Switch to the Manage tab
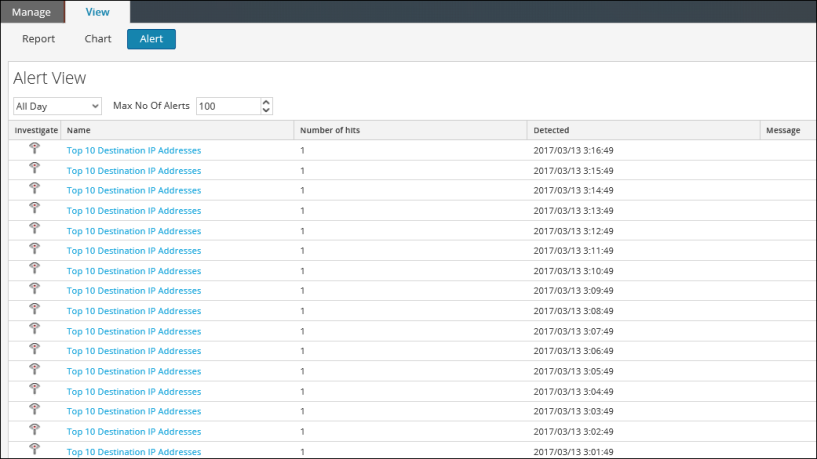817x459 pixels. coord(31,12)
